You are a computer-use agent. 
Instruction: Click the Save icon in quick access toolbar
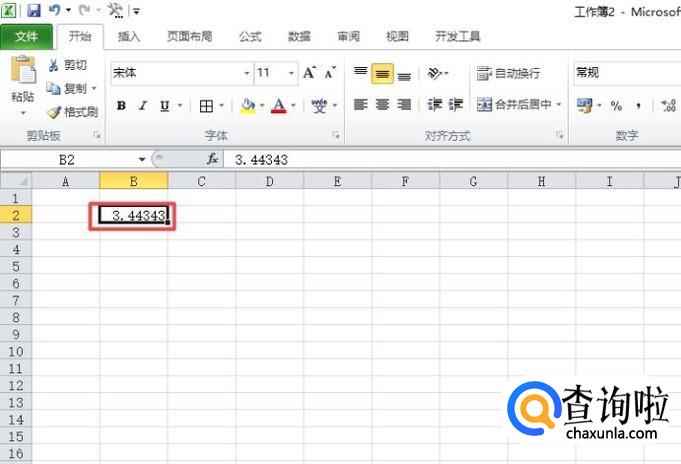point(34,11)
